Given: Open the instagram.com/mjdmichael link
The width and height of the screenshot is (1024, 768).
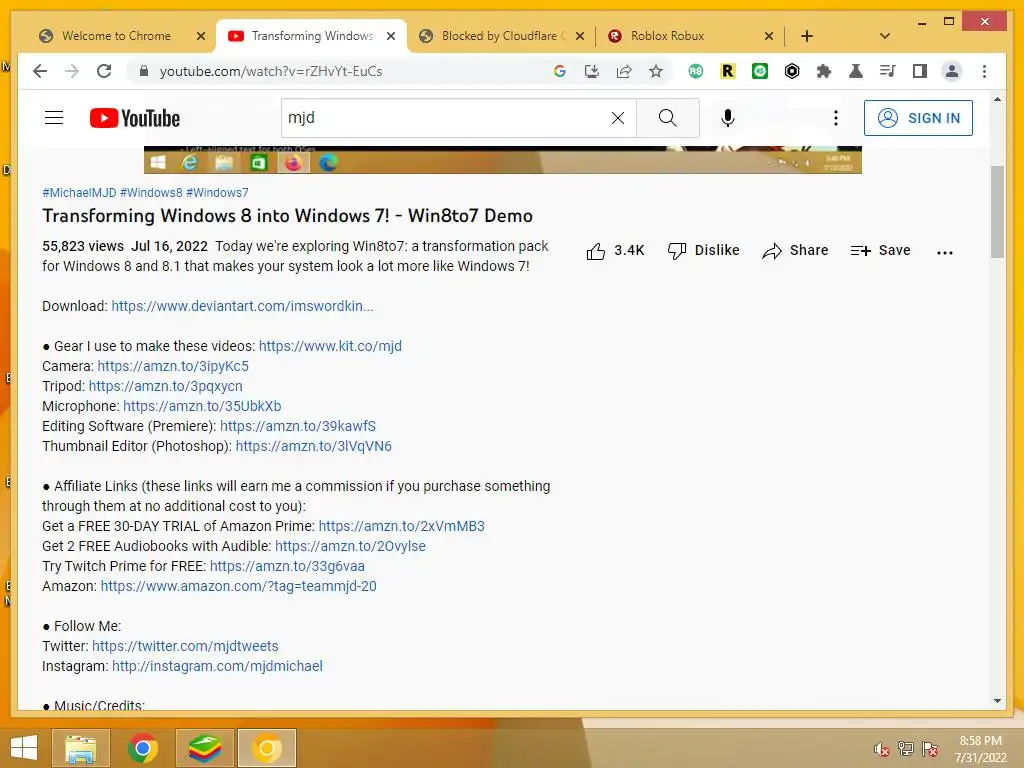Looking at the screenshot, I should click(217, 666).
